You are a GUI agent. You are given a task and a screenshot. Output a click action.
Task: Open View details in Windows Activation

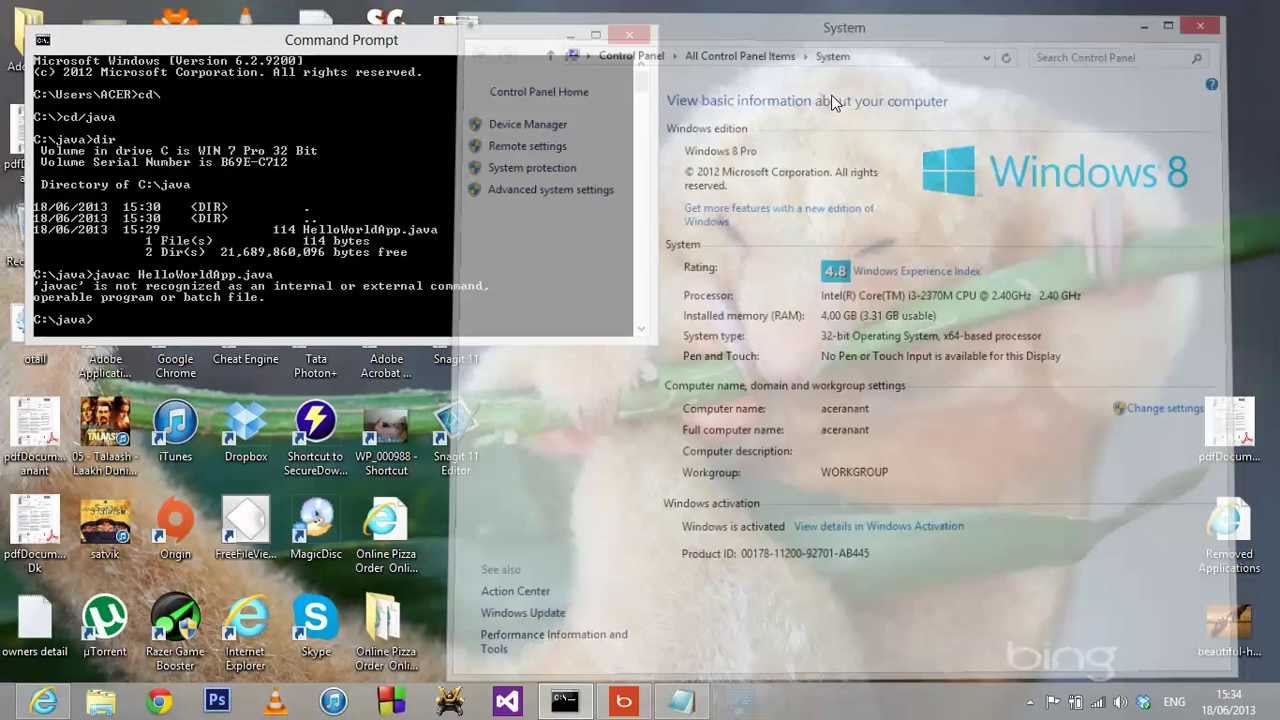(879, 526)
